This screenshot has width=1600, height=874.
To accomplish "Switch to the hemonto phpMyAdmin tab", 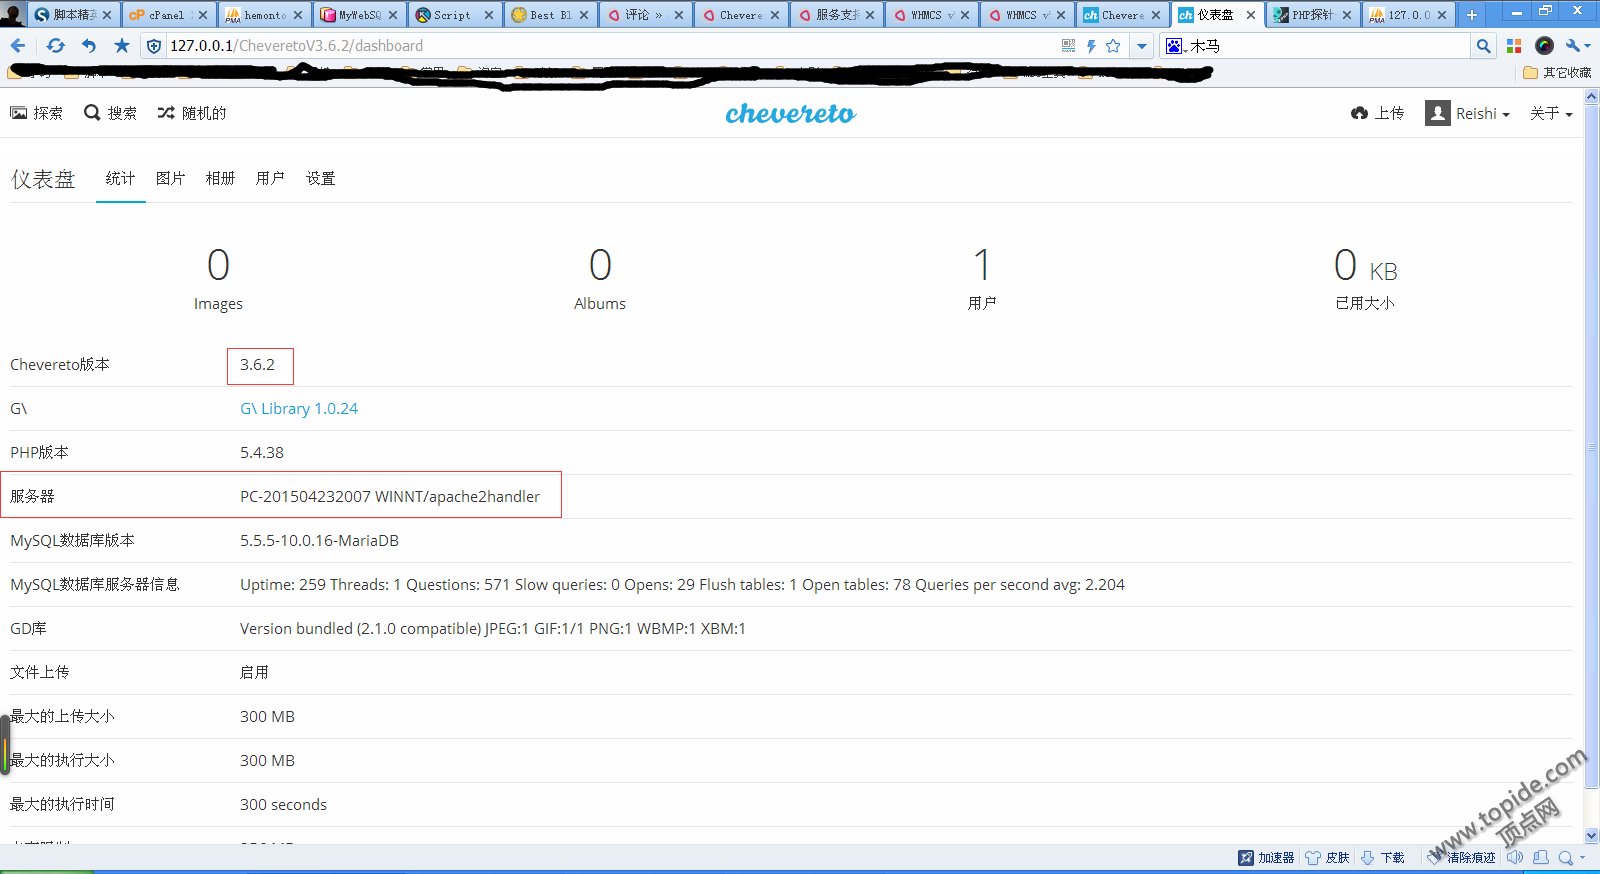I will (x=262, y=15).
